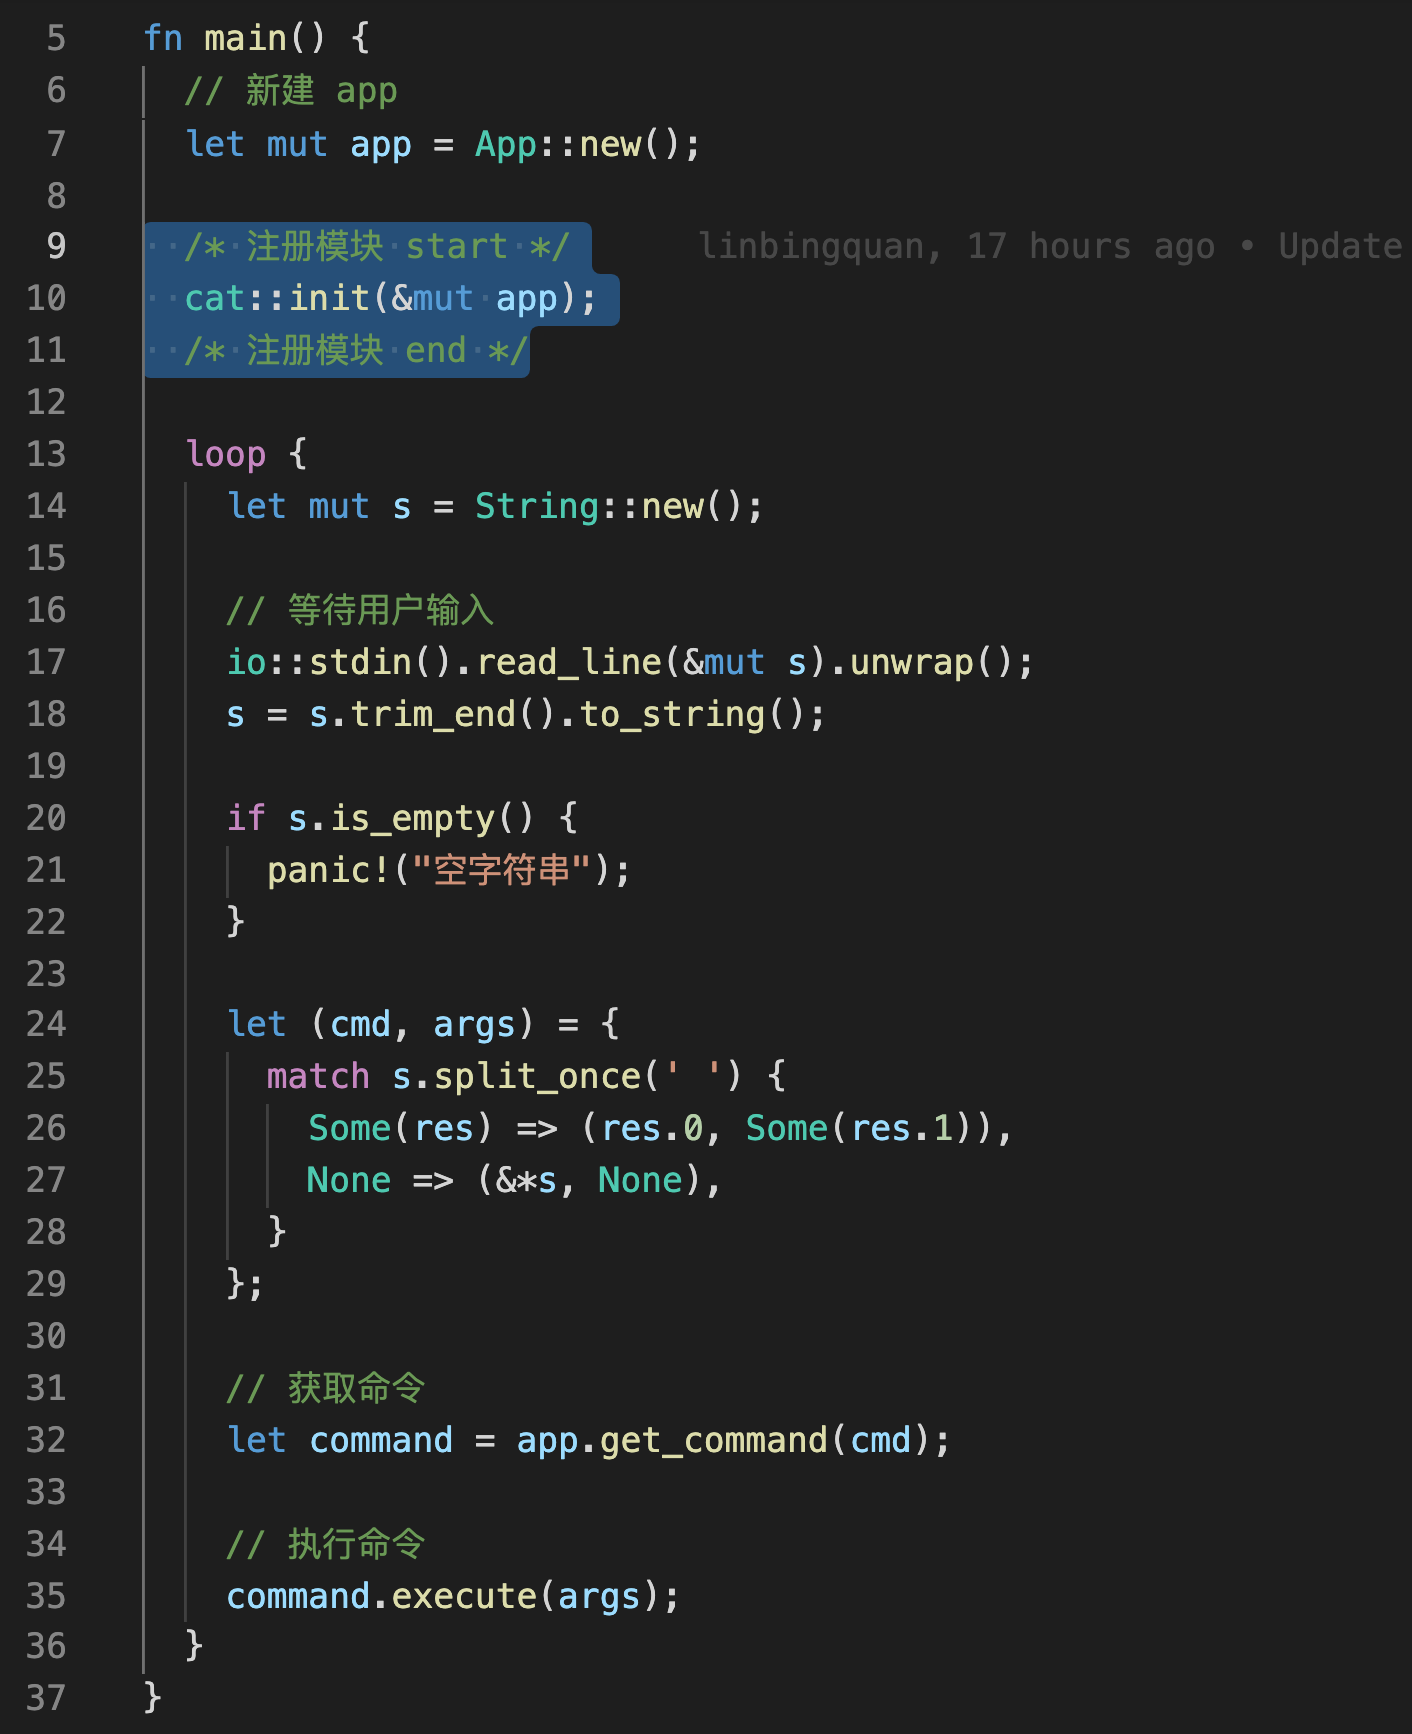Click the 'loop' keyword on line 13
The width and height of the screenshot is (1412, 1734).
(x=226, y=454)
